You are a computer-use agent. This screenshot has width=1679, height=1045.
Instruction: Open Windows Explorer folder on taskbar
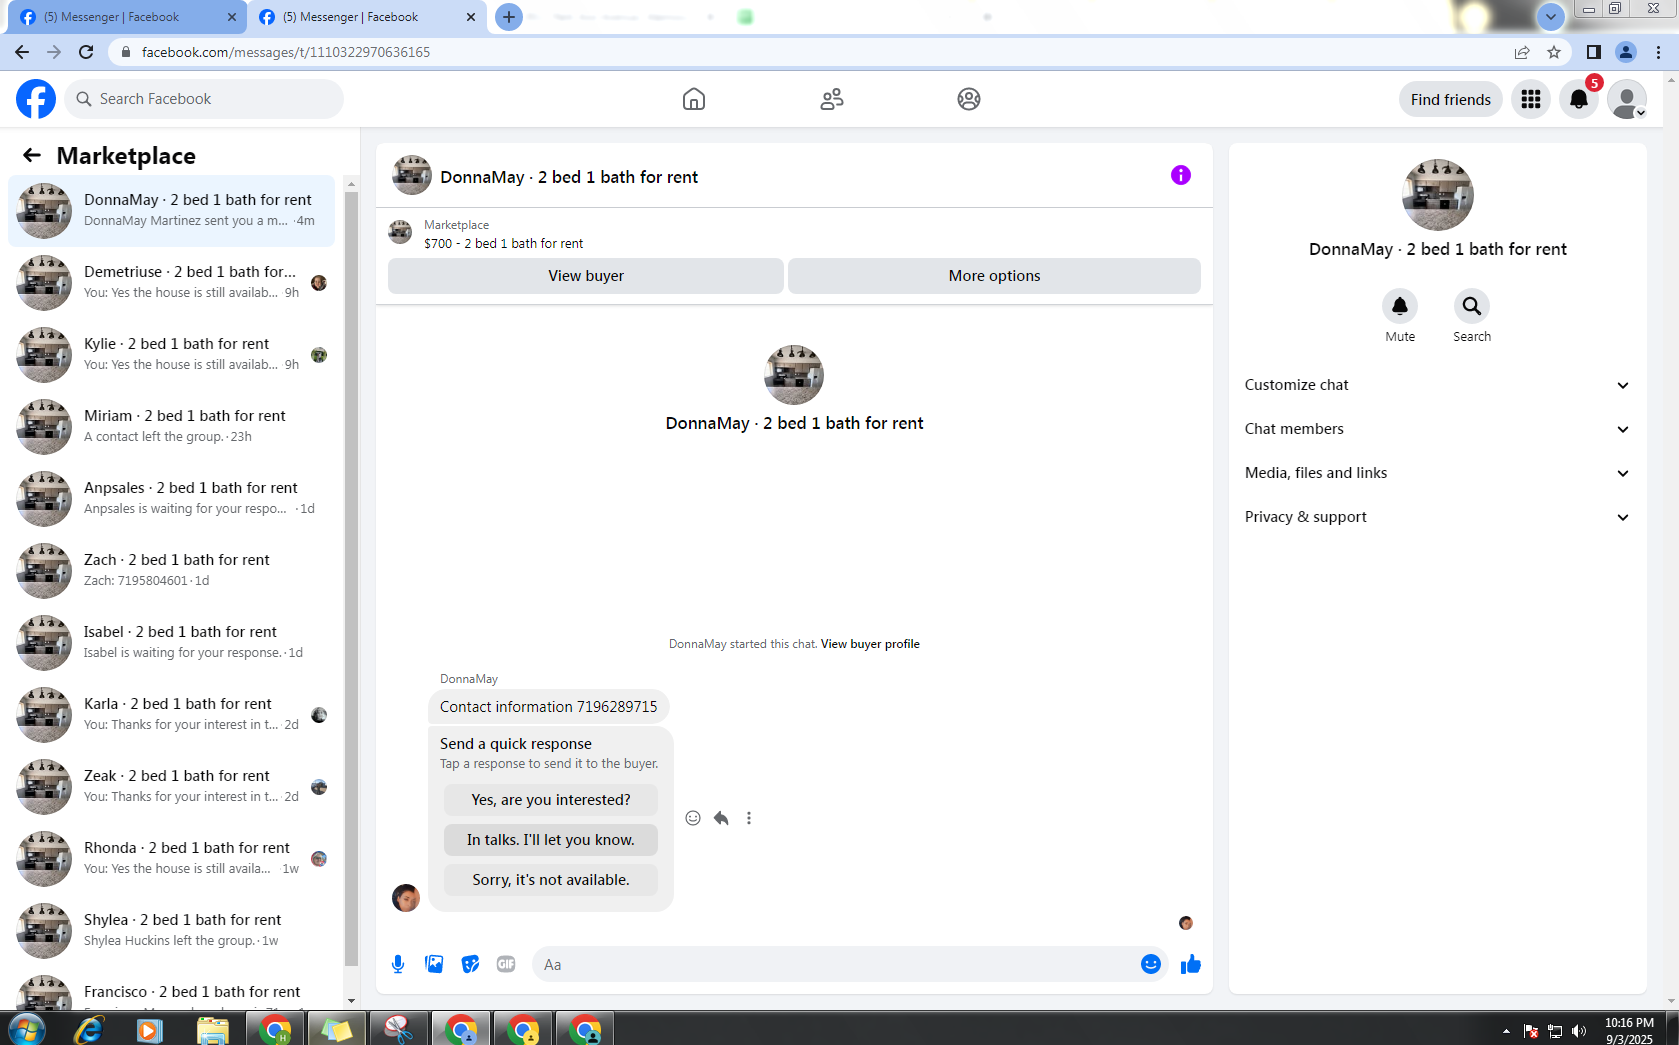(x=213, y=1029)
